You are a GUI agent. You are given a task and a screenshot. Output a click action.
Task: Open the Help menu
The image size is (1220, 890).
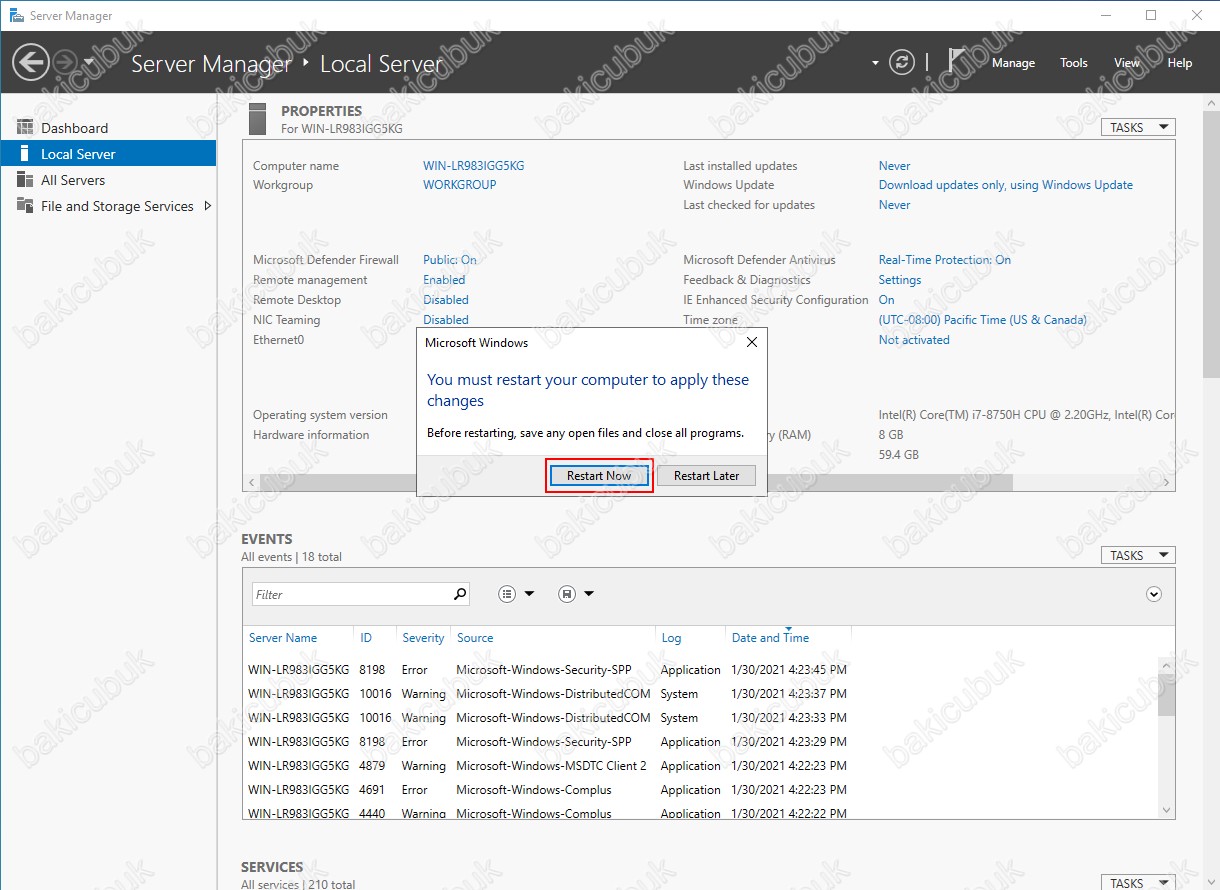1180,62
